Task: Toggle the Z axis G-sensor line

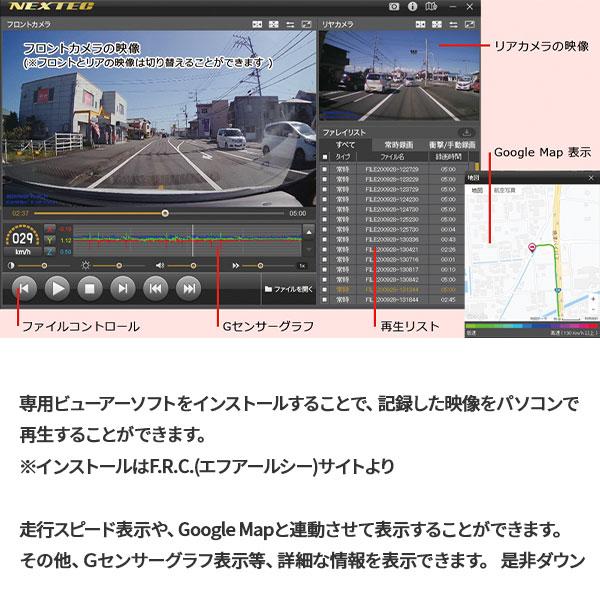Action: click(x=50, y=251)
